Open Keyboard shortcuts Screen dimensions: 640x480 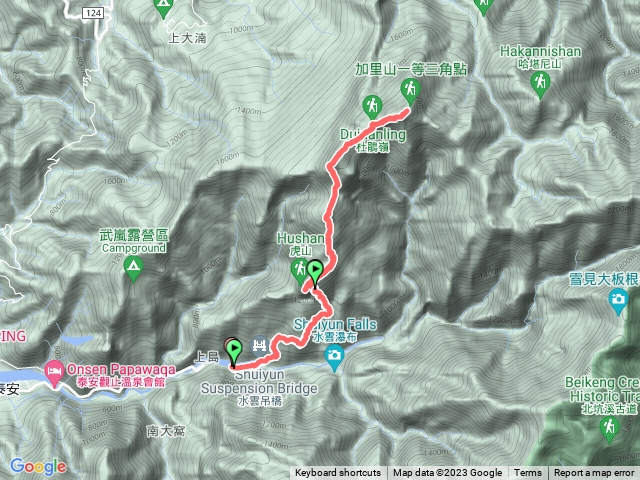[x=338, y=473]
